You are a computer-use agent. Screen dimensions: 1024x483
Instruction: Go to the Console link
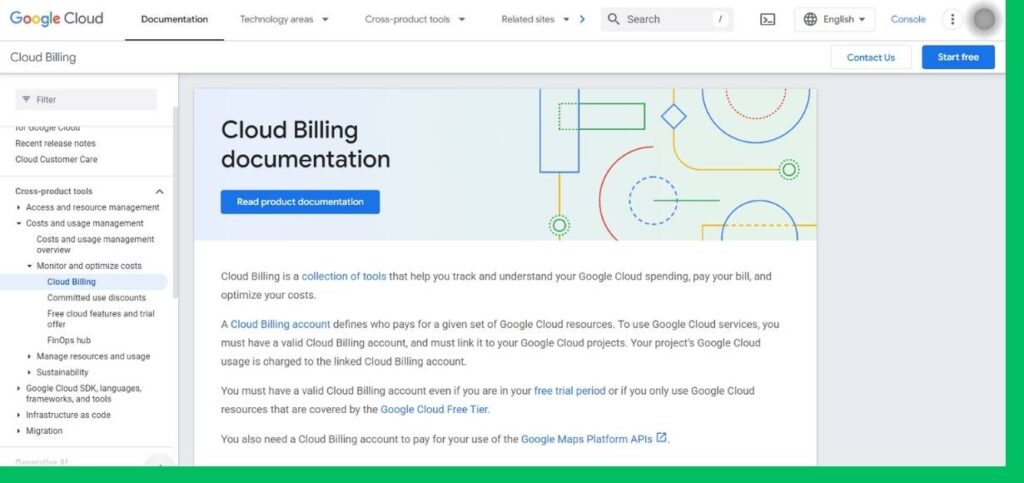pos(908,20)
